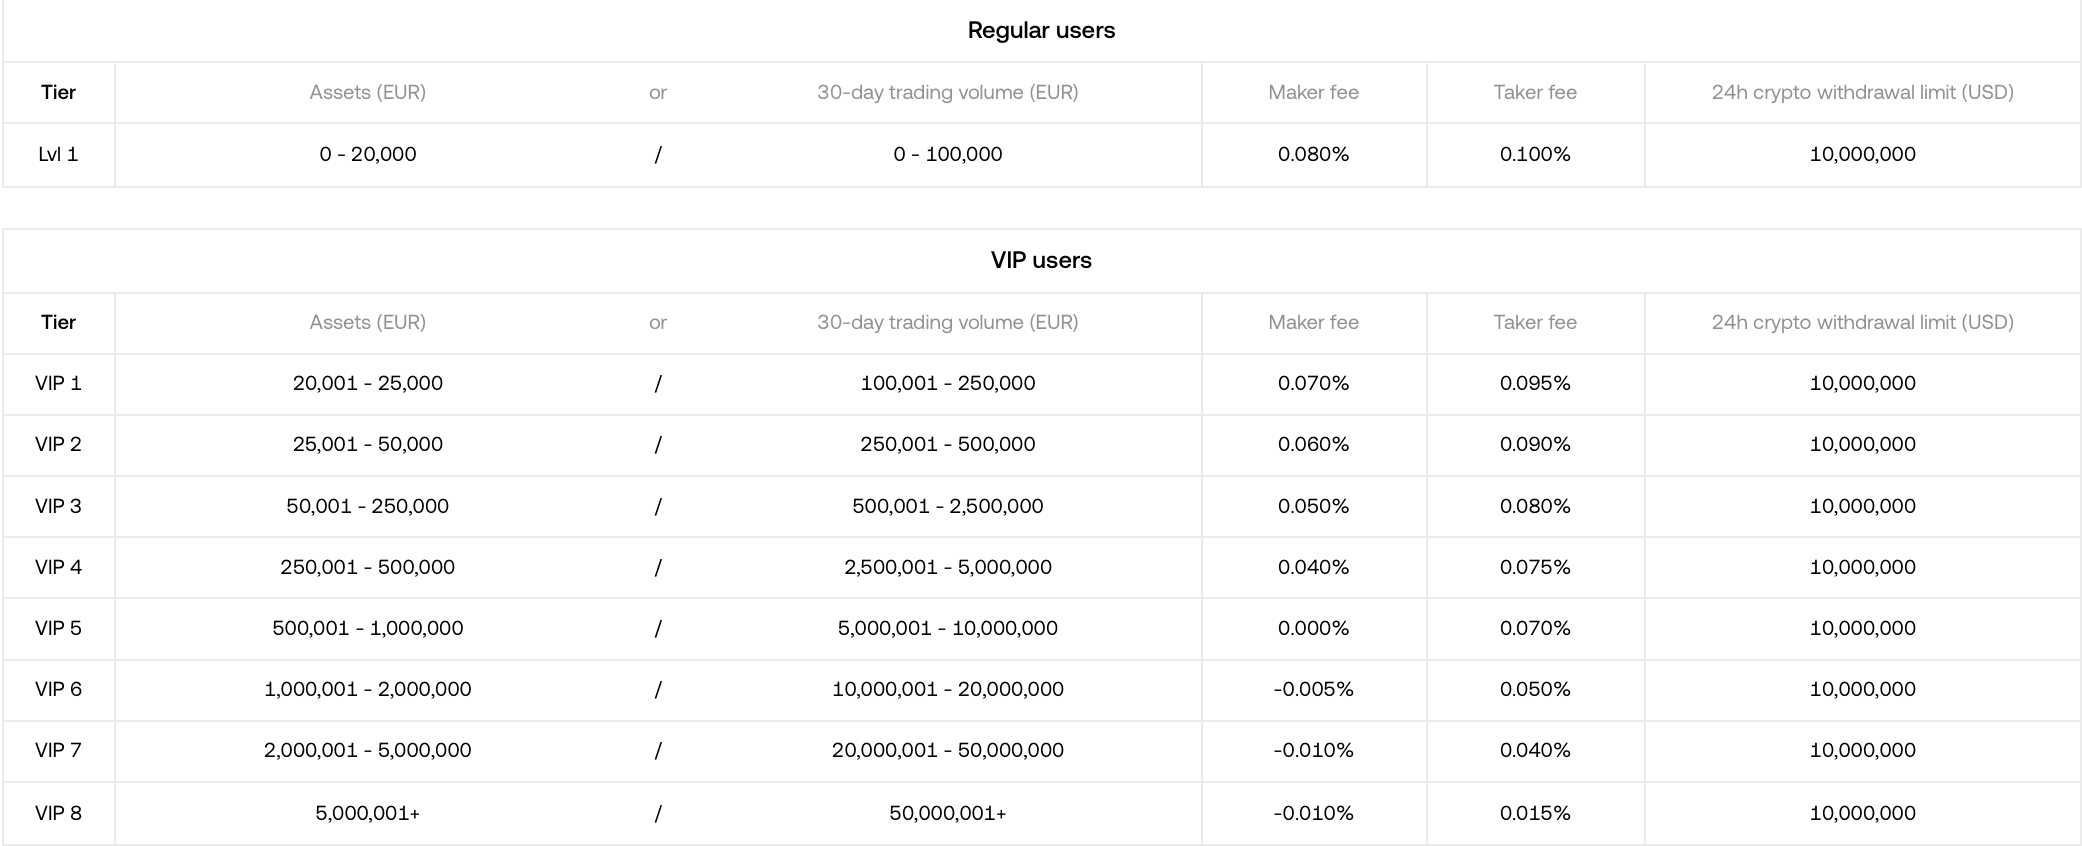Click VIP 6 maker fee -0.005%
This screenshot has width=2082, height=846.
tap(1313, 689)
